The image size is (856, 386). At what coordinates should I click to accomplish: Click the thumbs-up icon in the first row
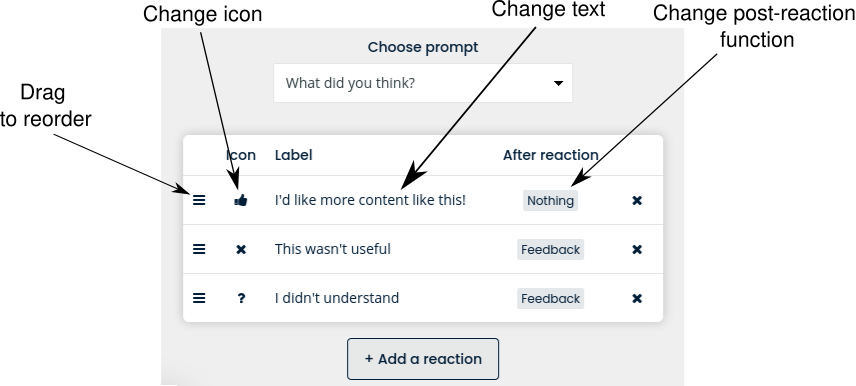click(241, 200)
